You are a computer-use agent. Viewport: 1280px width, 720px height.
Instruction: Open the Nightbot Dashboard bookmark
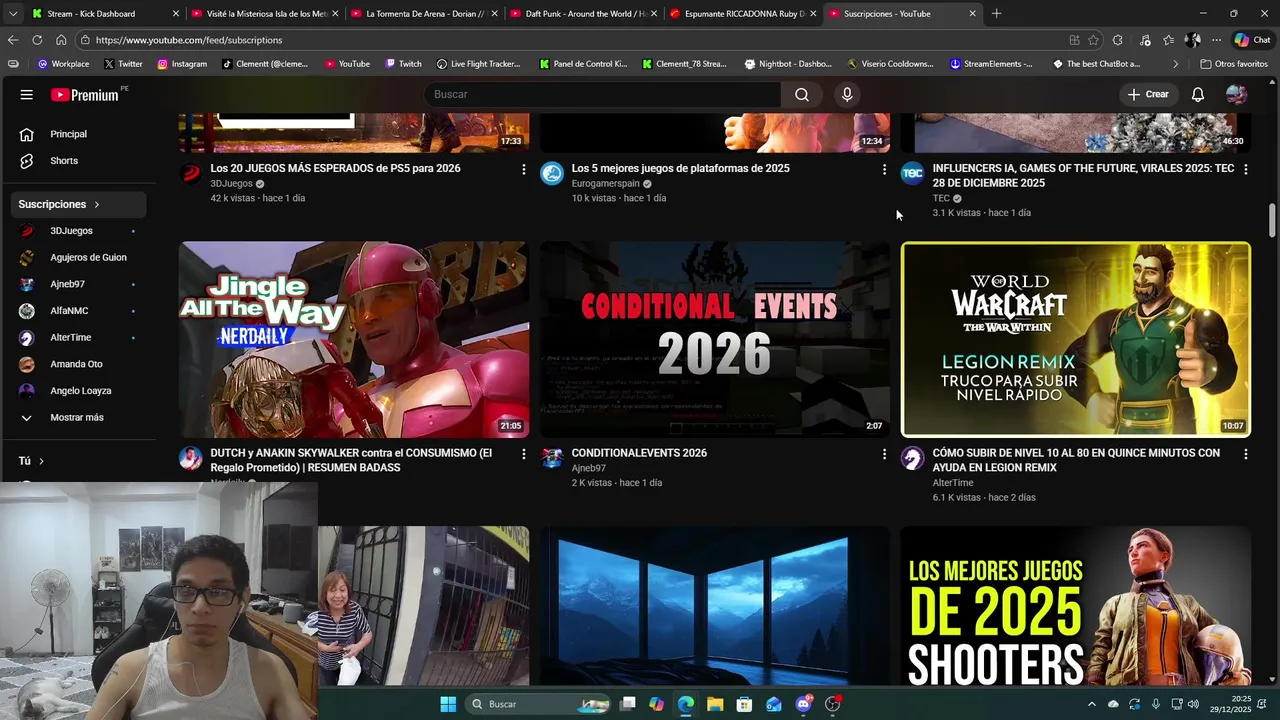pos(788,64)
